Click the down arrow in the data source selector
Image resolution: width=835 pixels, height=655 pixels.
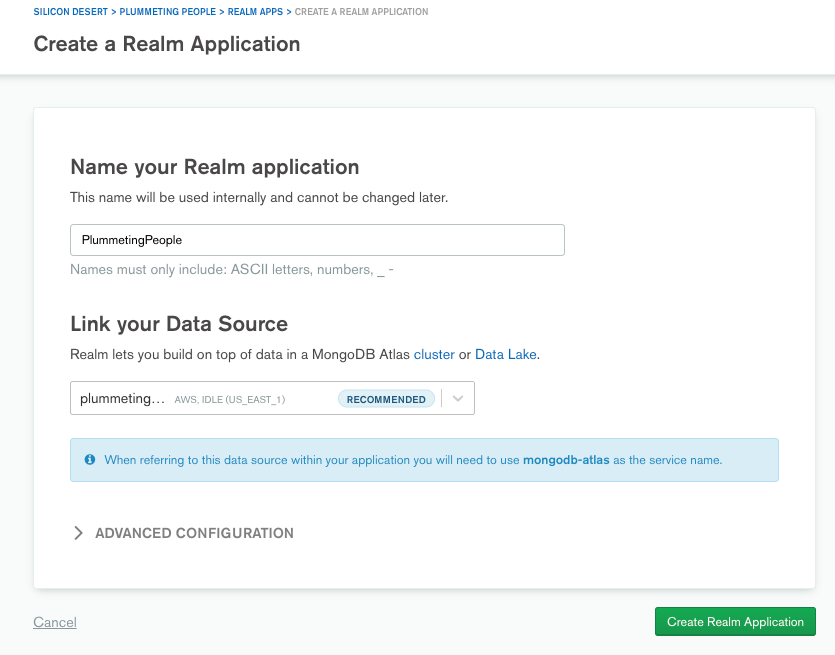pyautogui.click(x=458, y=399)
